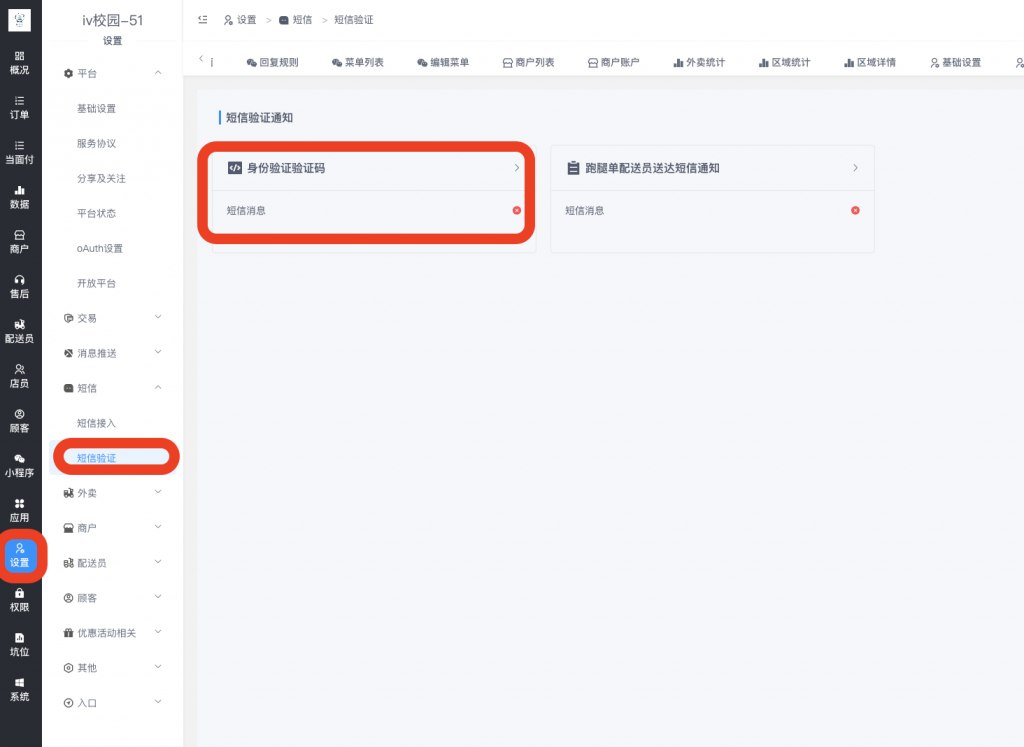Open the 设置 settings sidebar icon
This screenshot has width=1024, height=747.
[20, 557]
